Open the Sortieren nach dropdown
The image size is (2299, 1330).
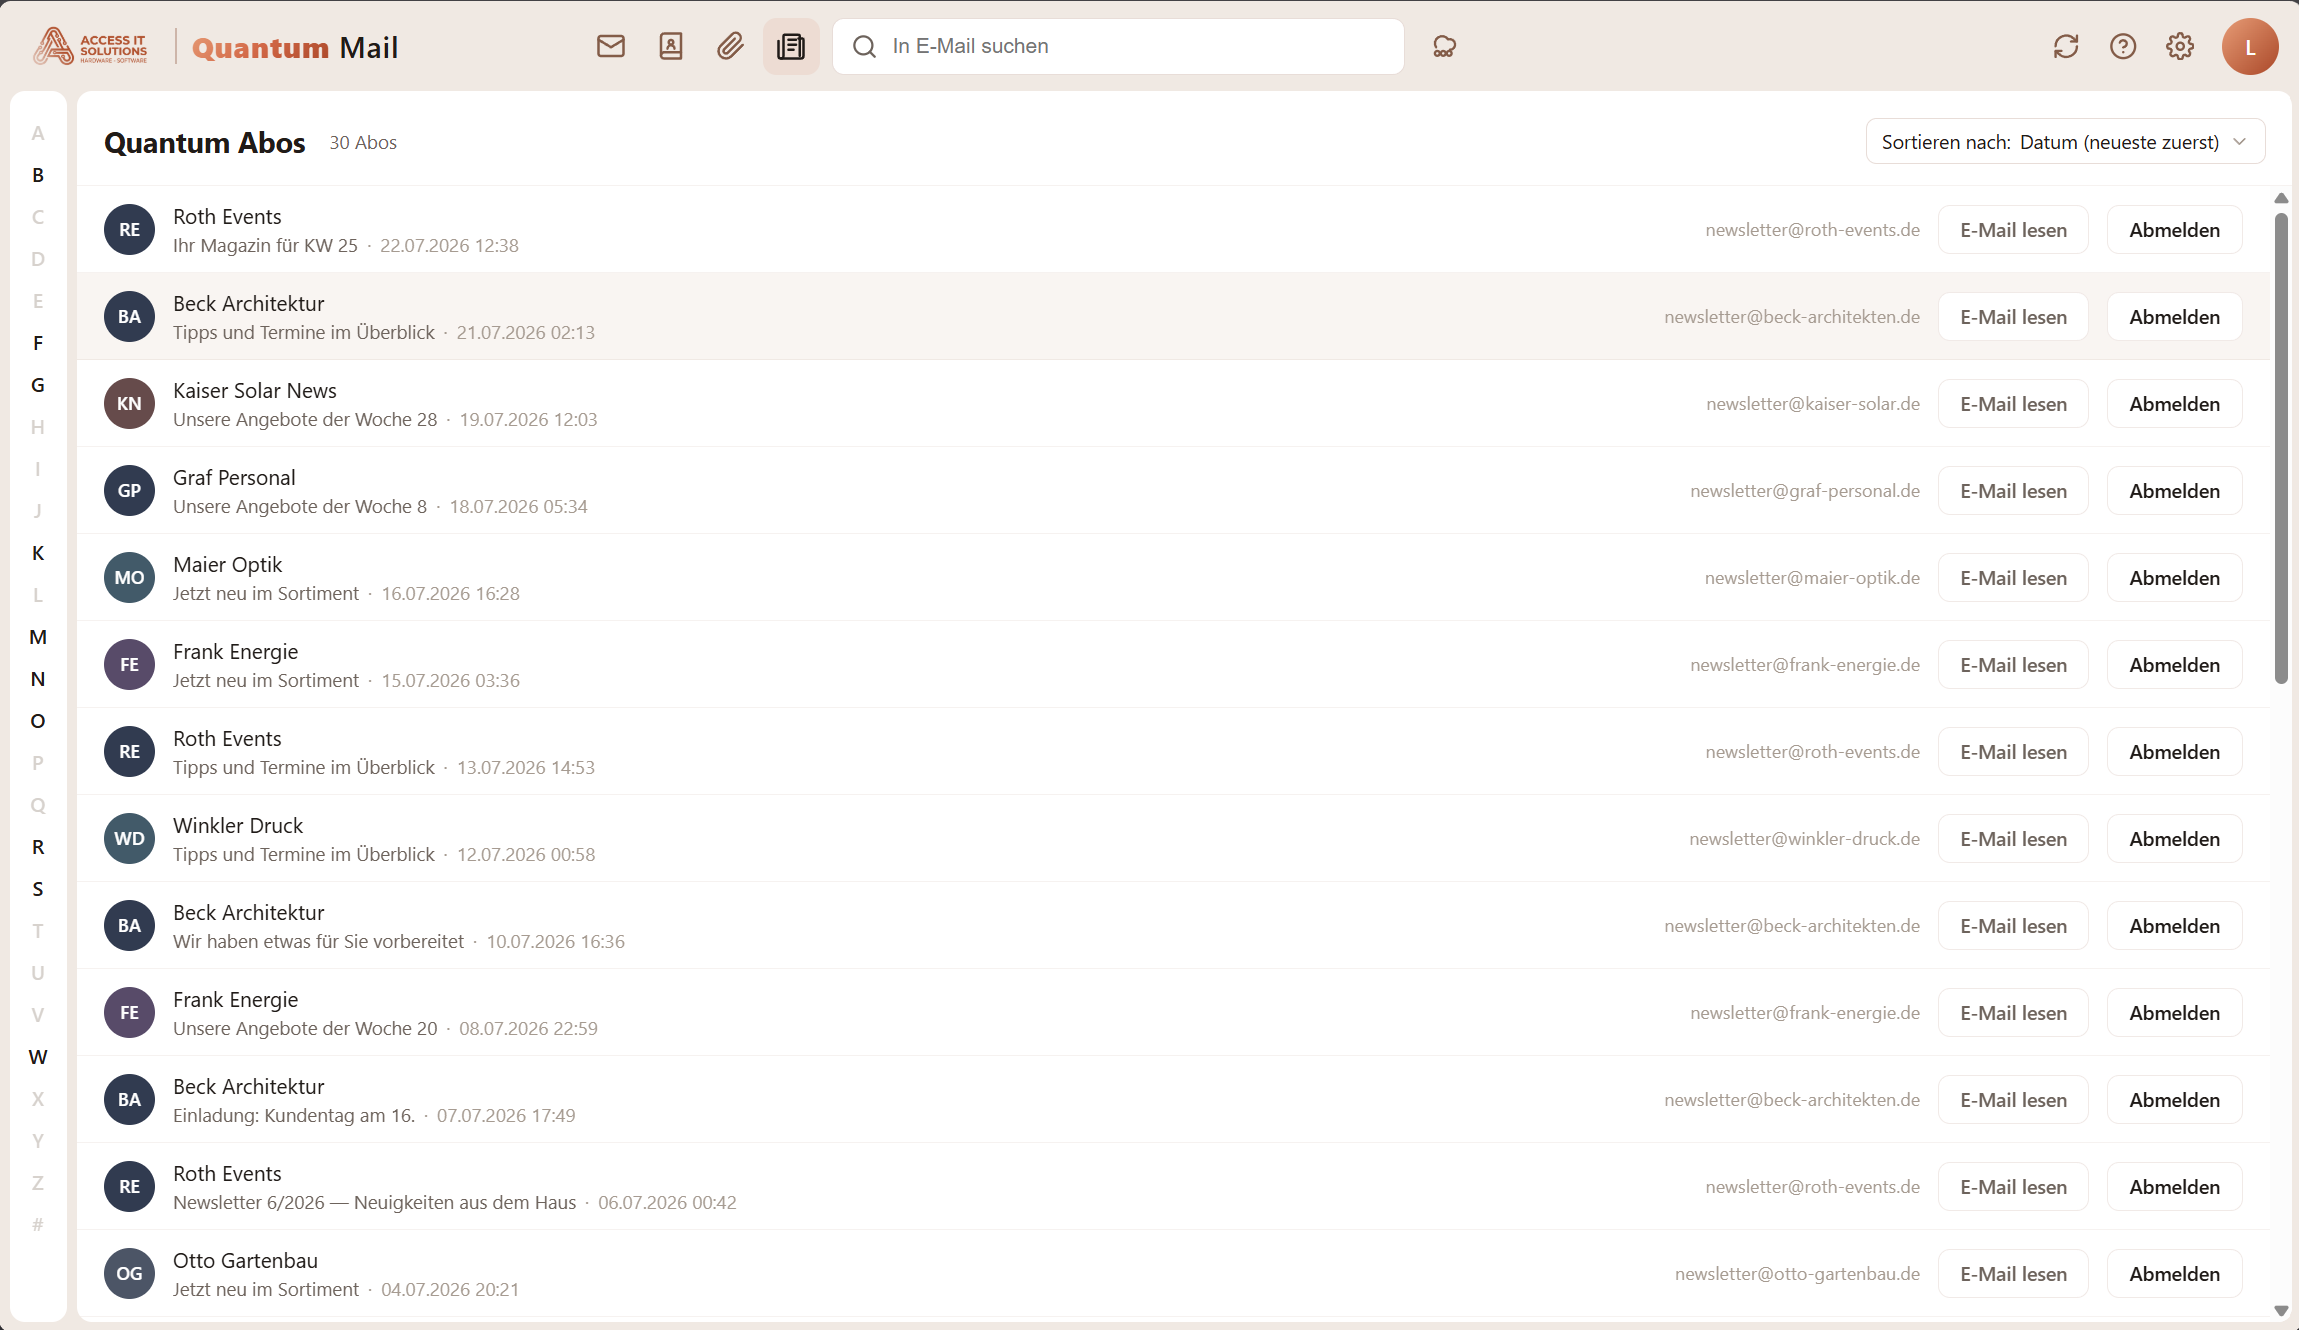point(2065,142)
